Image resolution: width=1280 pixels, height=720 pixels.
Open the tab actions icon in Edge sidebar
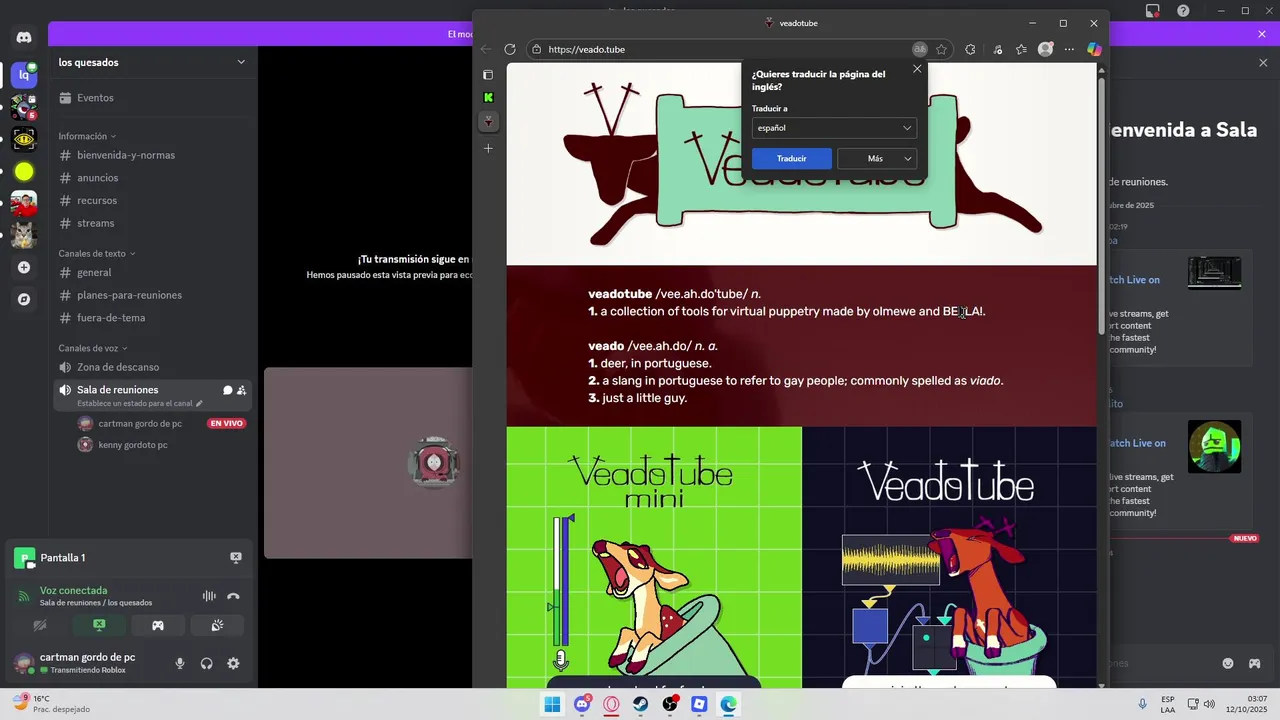pyautogui.click(x=488, y=75)
